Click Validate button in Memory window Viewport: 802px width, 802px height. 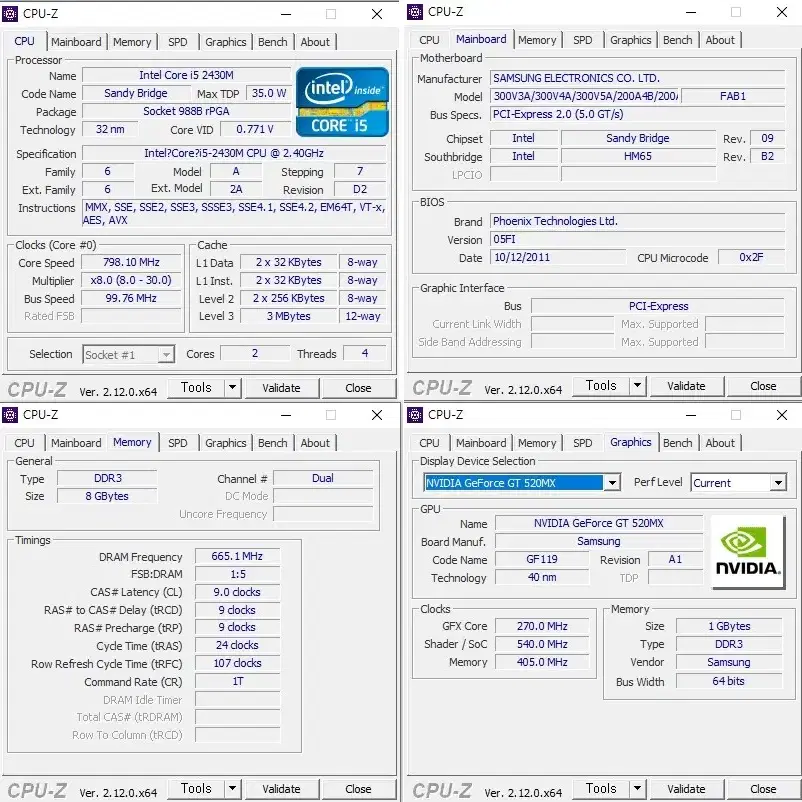(281, 789)
